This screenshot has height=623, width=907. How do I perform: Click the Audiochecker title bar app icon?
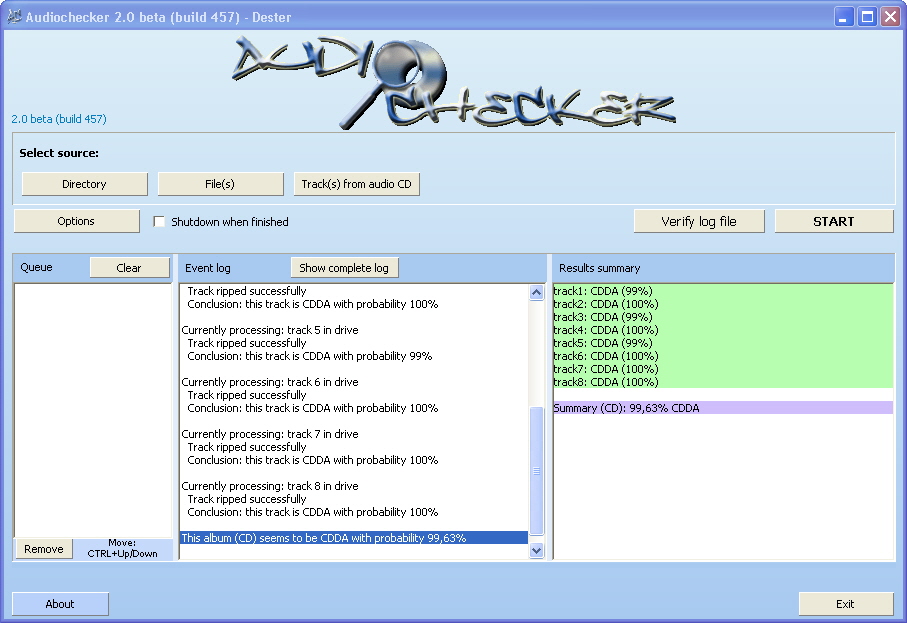[x=14, y=17]
